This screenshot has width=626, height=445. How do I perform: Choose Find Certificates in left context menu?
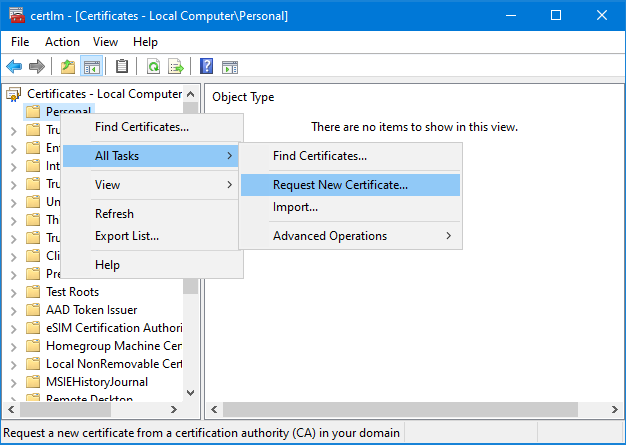click(x=152, y=127)
